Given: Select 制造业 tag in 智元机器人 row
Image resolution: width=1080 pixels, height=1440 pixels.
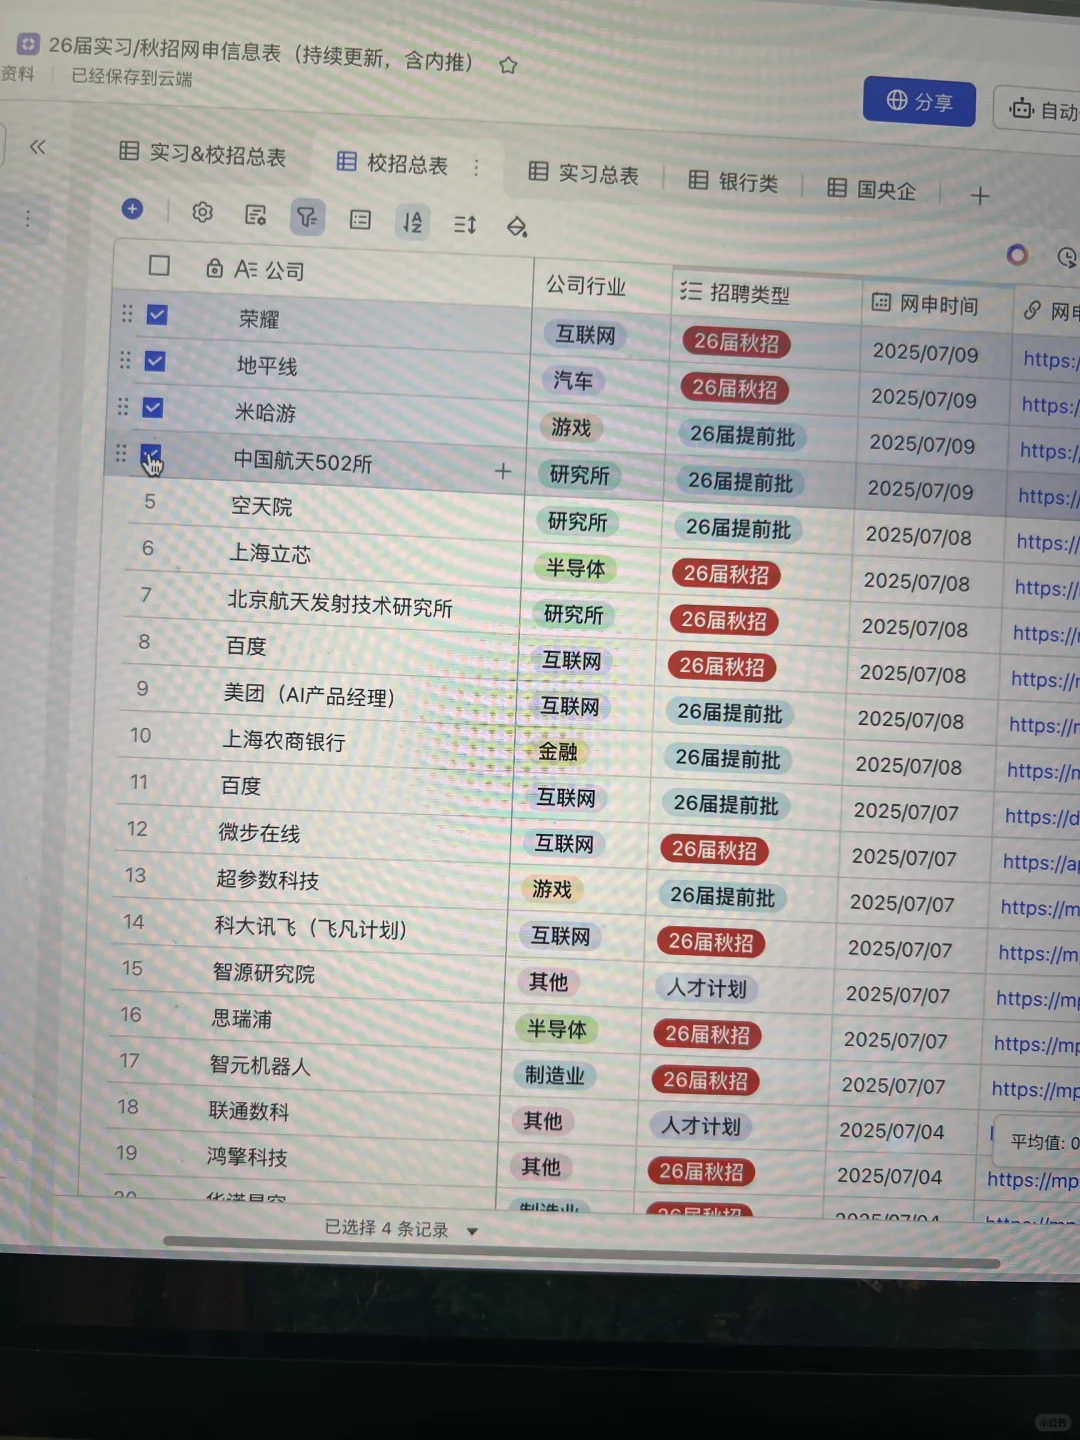Looking at the screenshot, I should [x=555, y=1076].
